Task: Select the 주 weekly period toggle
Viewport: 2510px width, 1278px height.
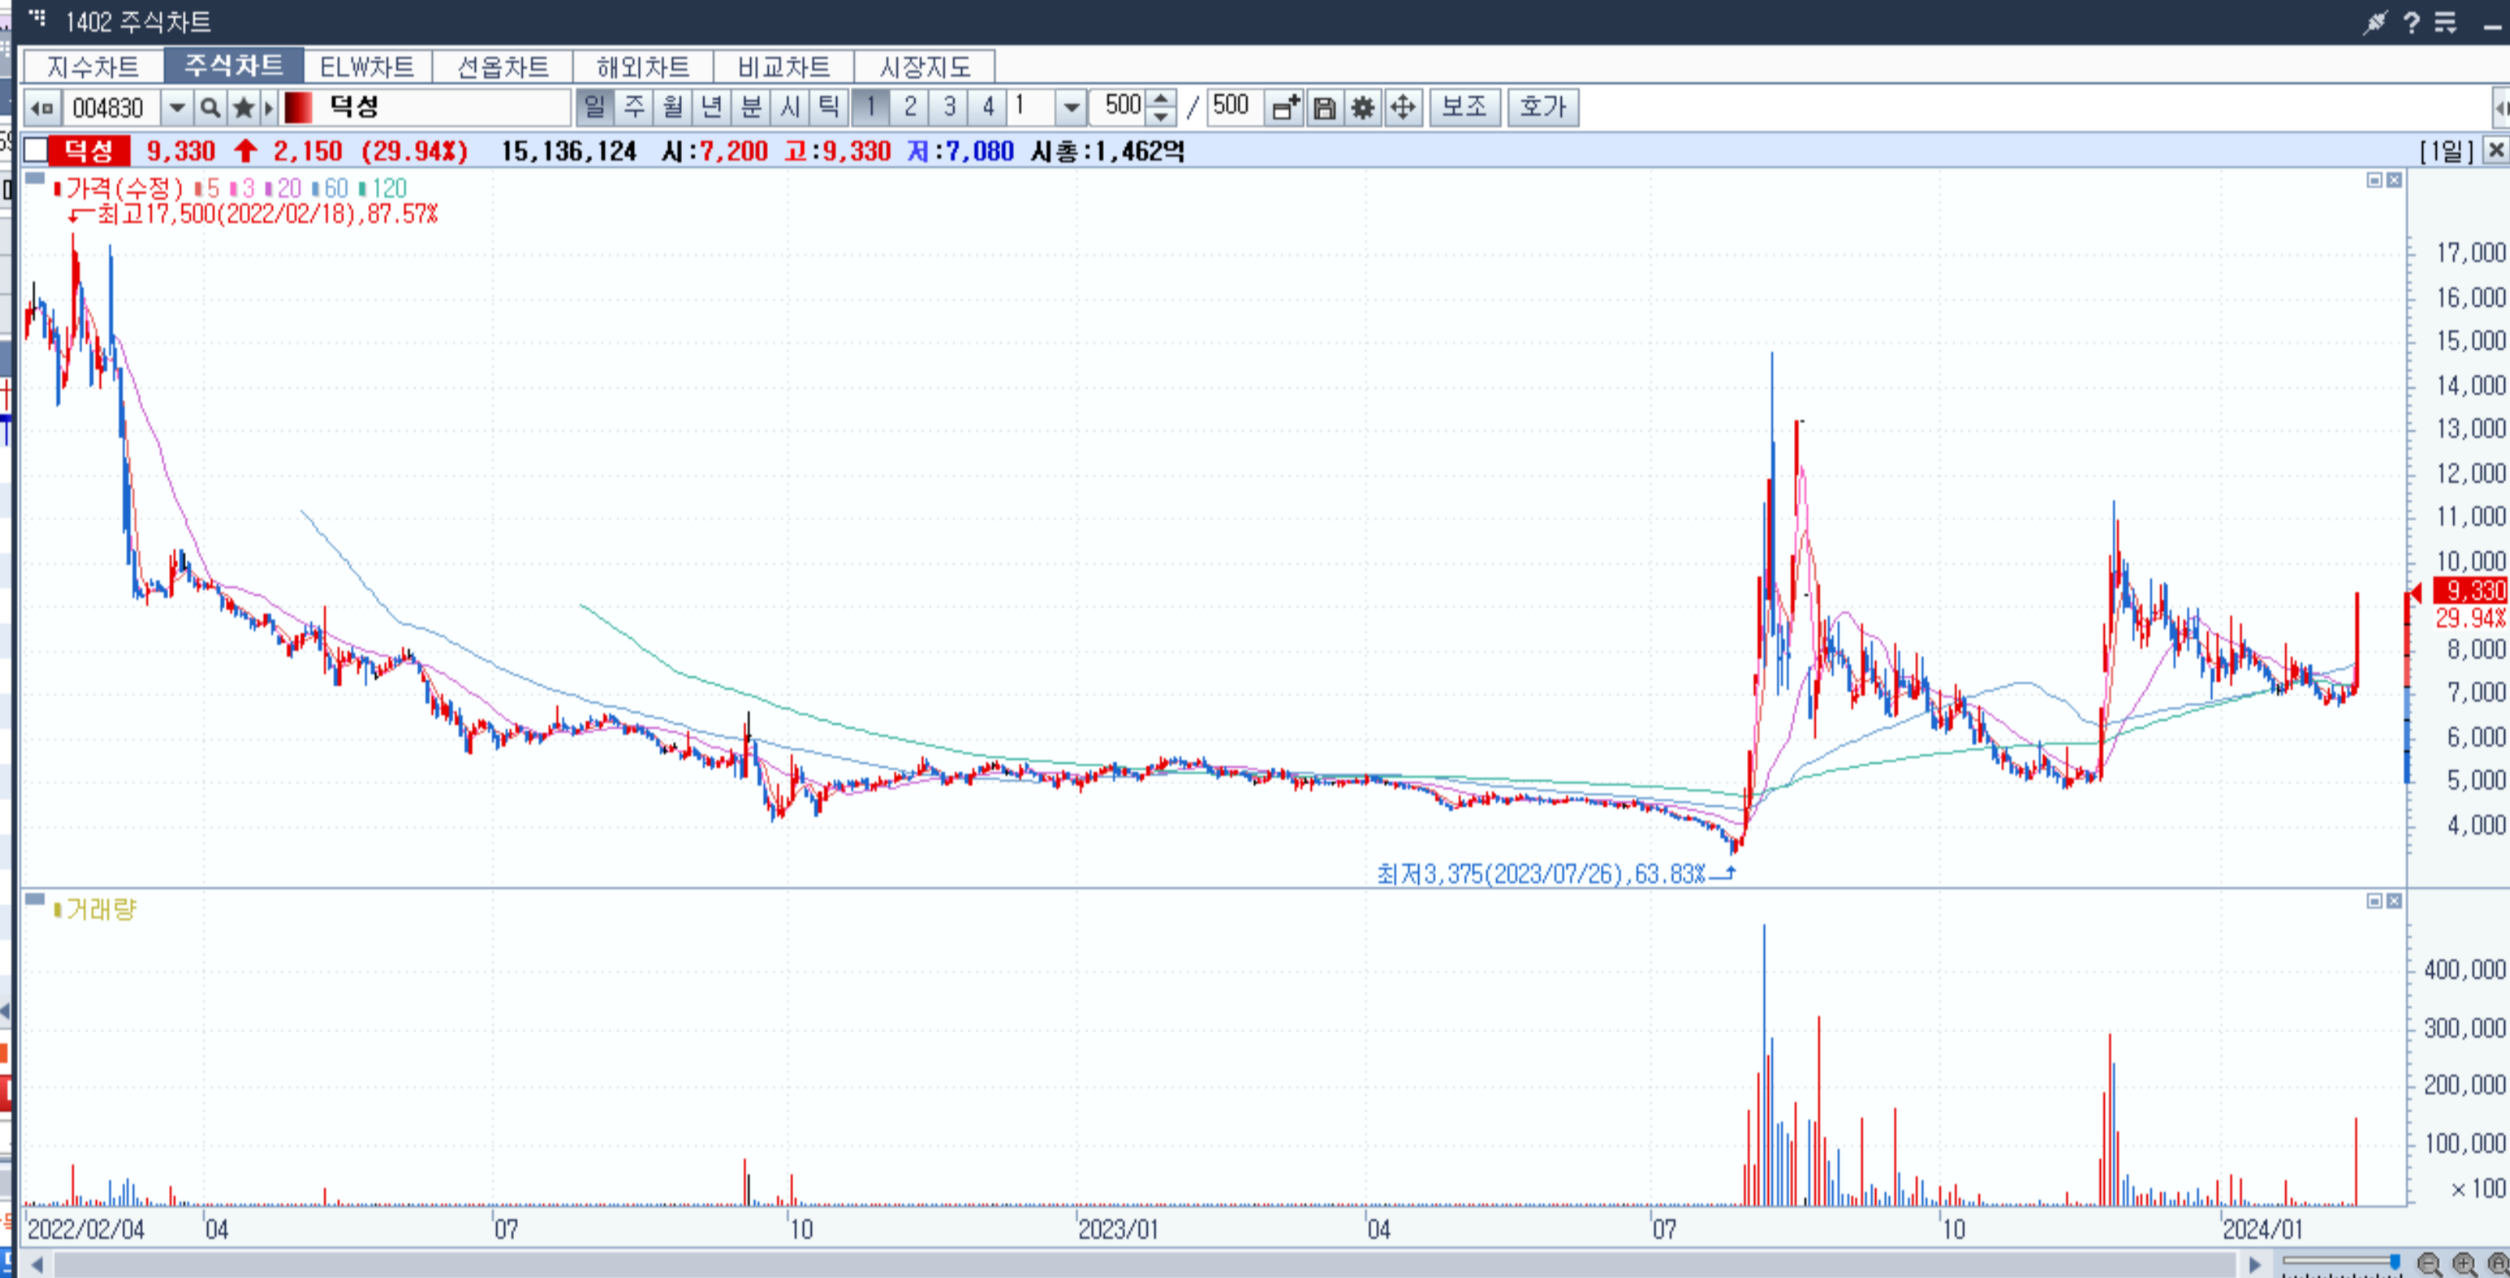Action: pos(633,107)
